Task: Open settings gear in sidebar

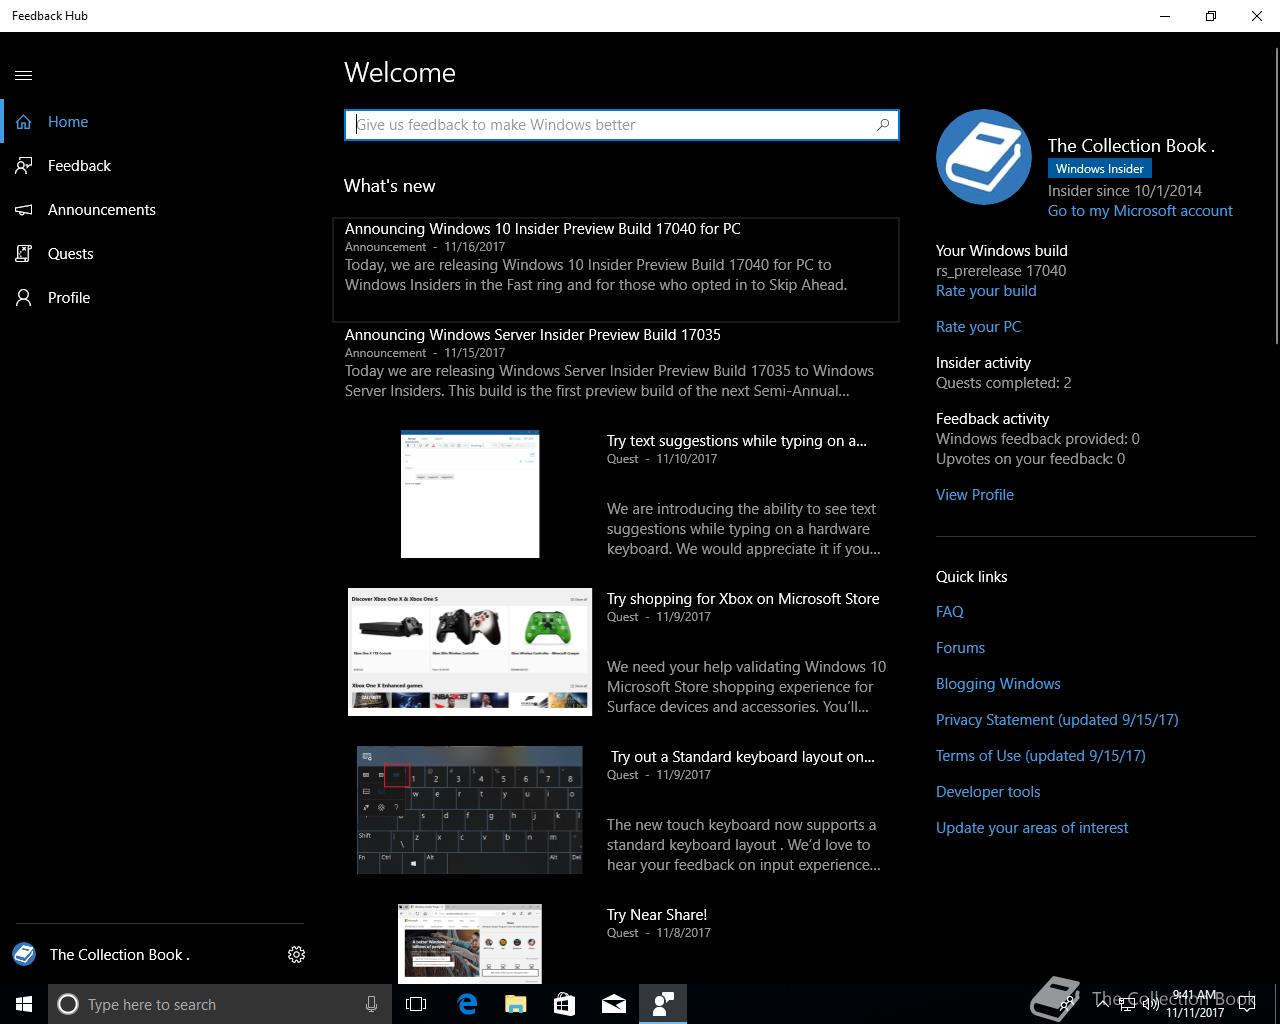Action: click(x=296, y=955)
